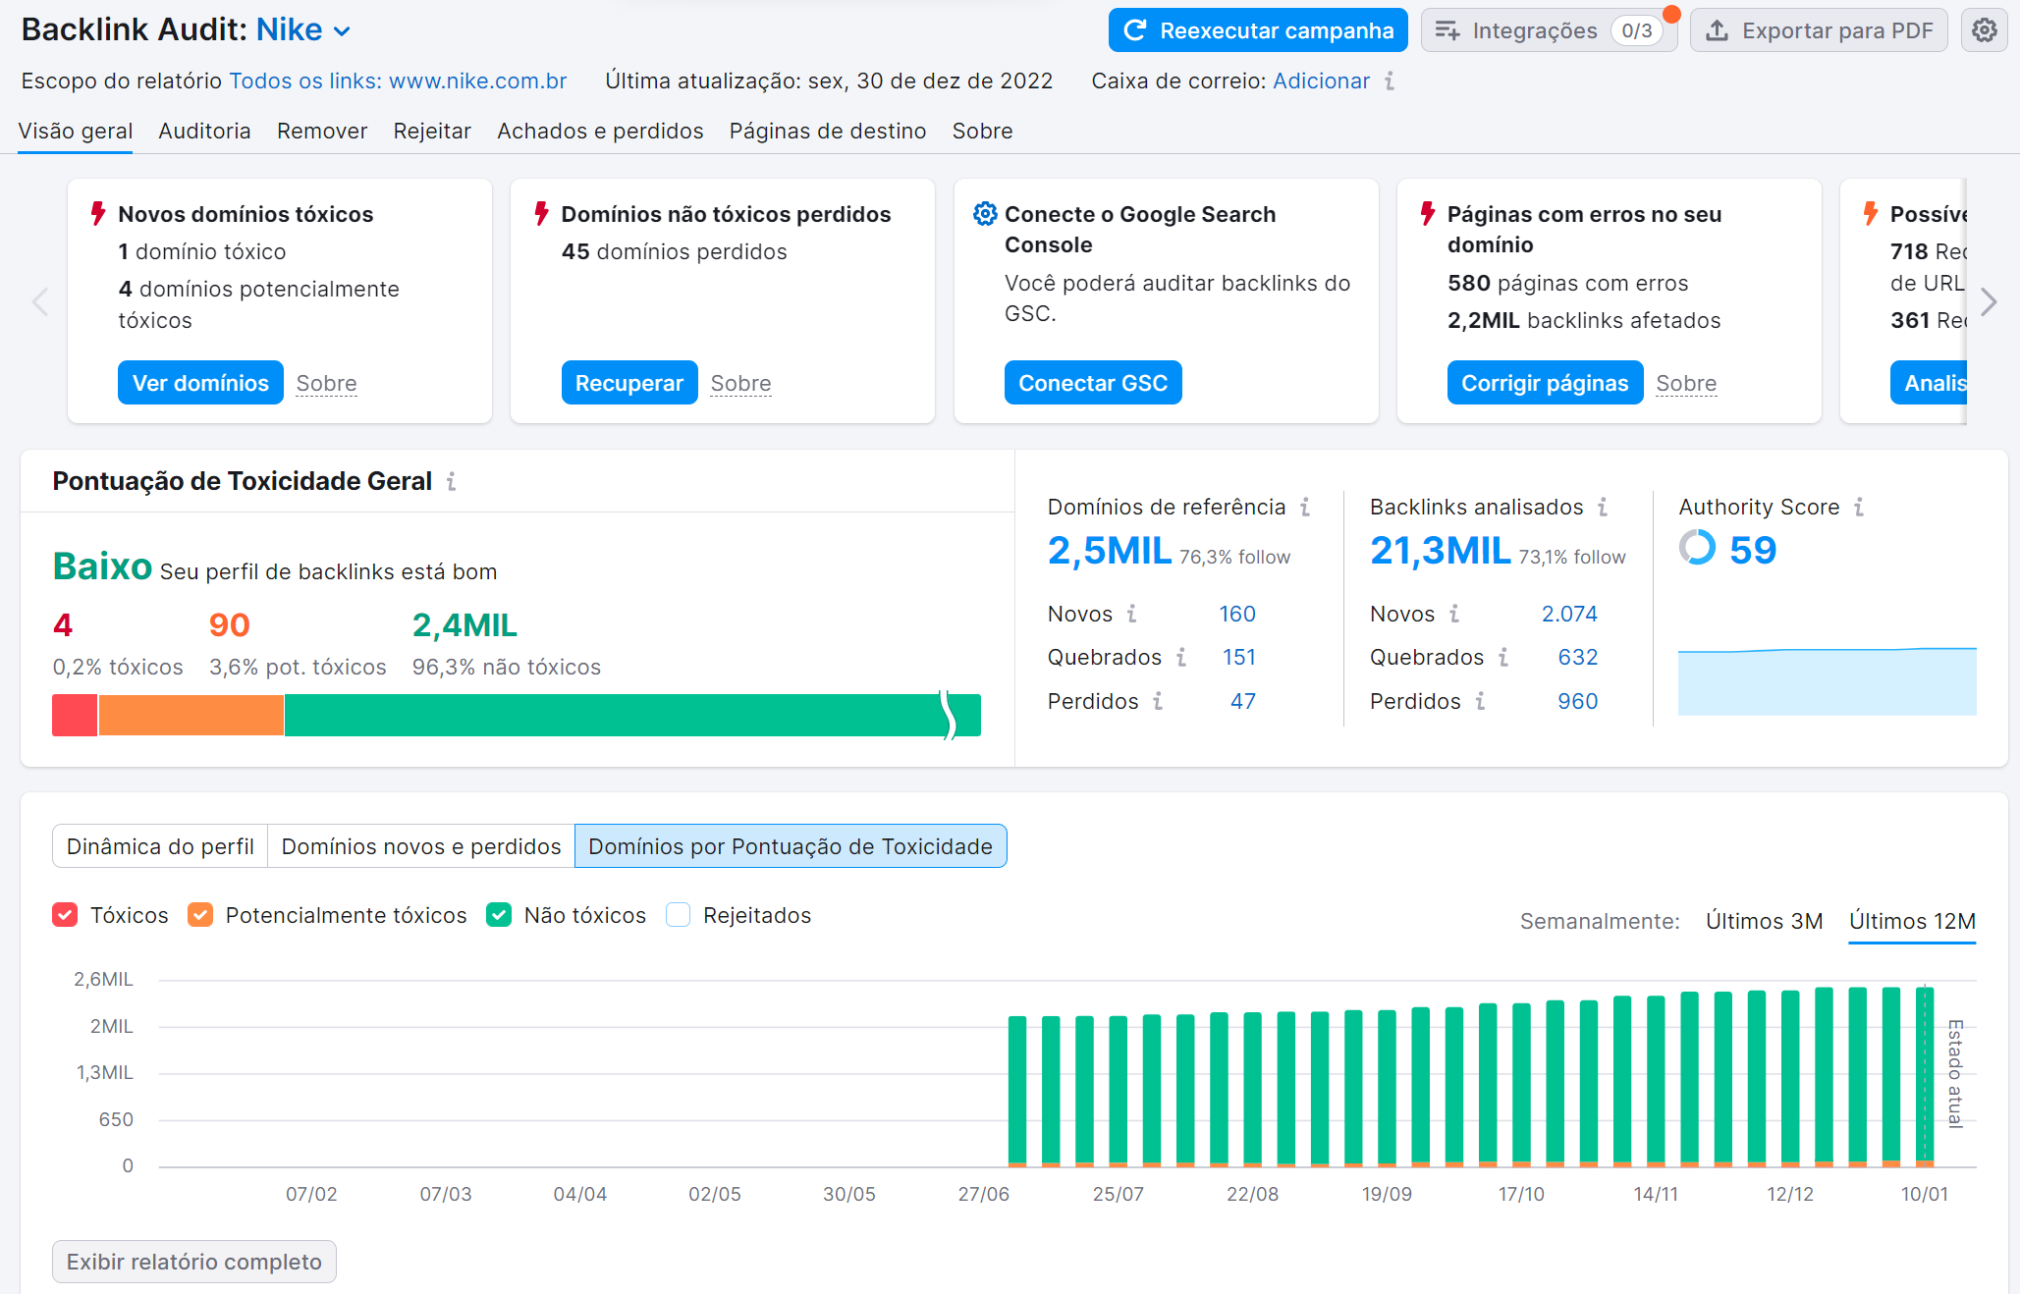Image resolution: width=2020 pixels, height=1294 pixels.
Task: Uncheck Potencialmente tóxicos filter
Action: click(x=201, y=914)
